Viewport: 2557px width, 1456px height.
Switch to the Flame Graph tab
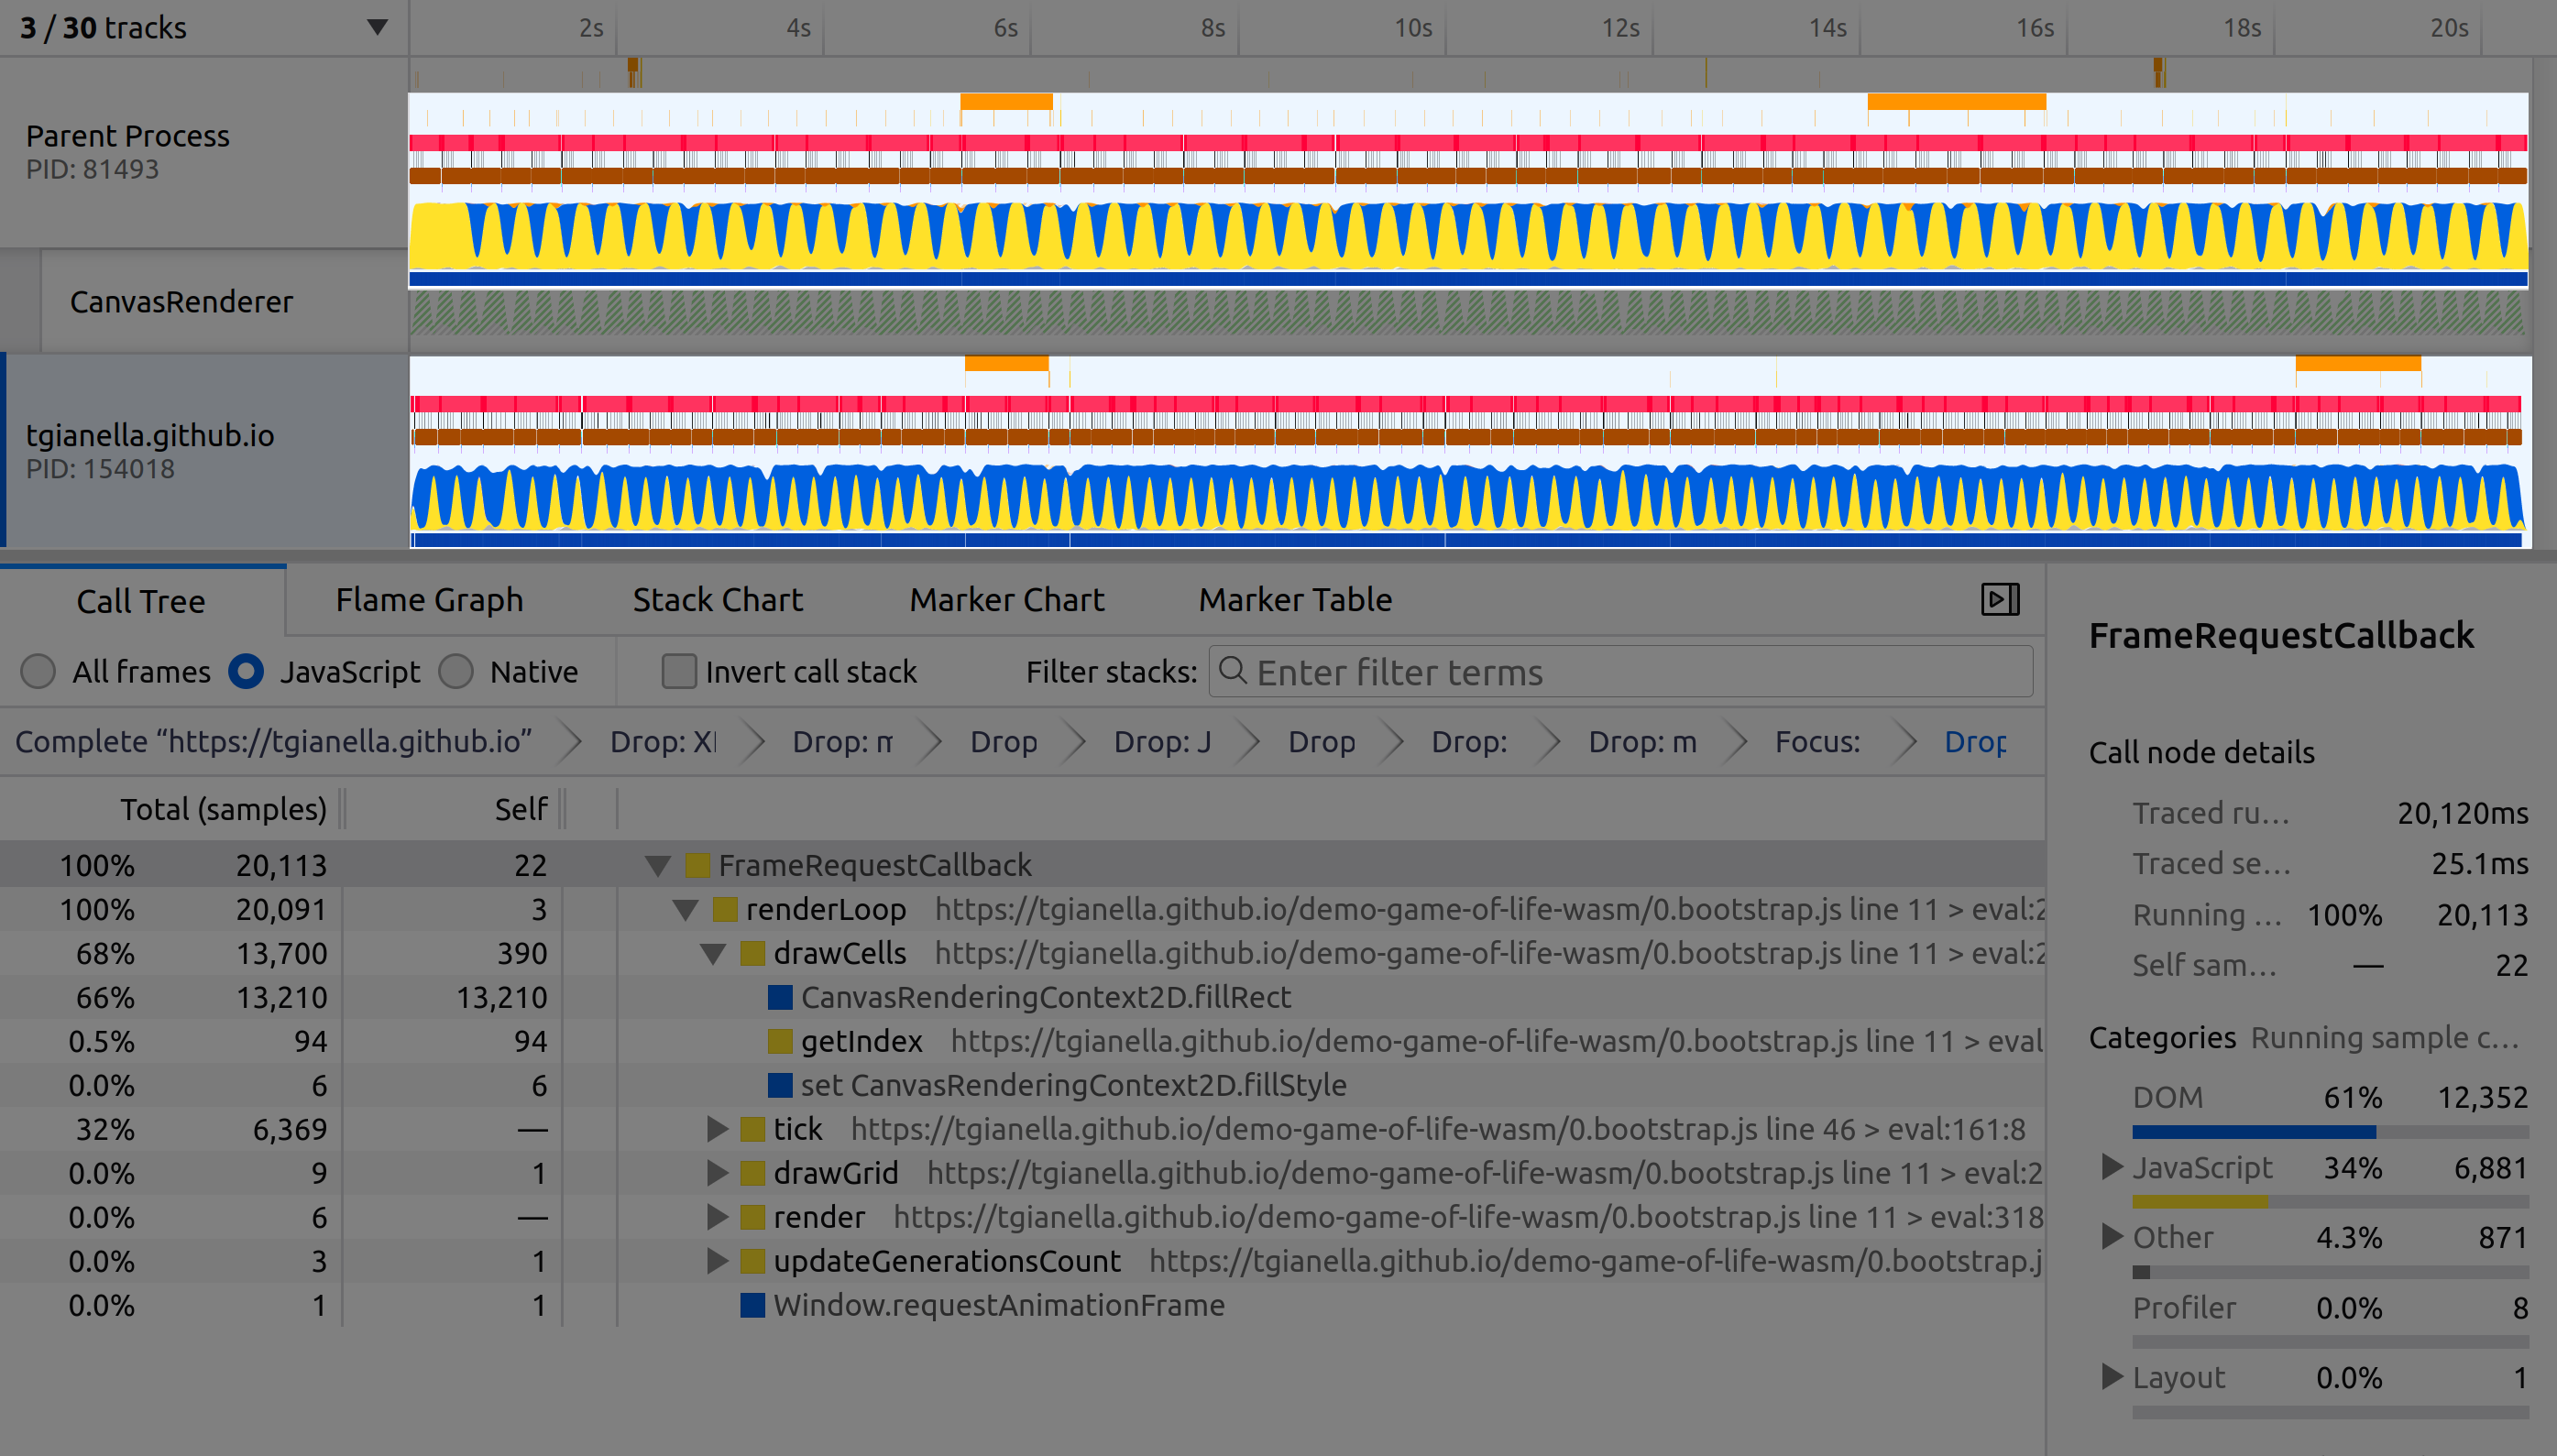(429, 600)
